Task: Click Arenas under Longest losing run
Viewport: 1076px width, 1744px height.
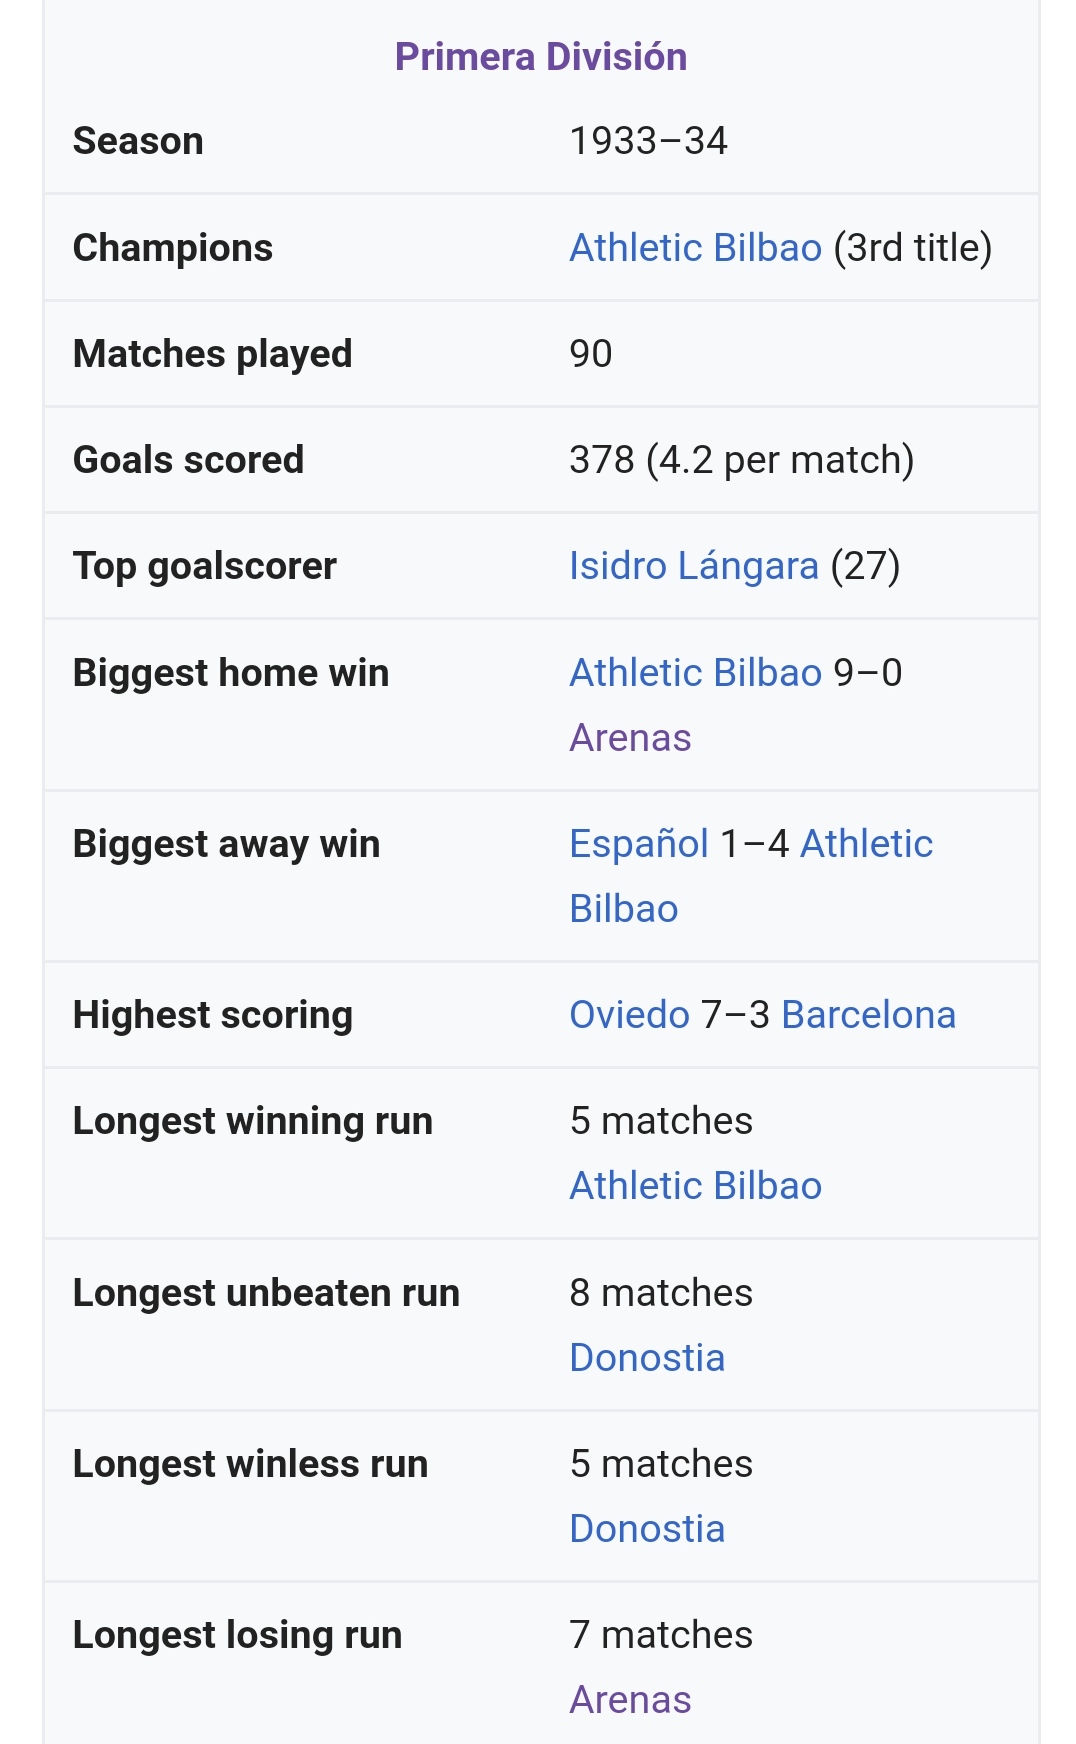Action: (630, 1700)
